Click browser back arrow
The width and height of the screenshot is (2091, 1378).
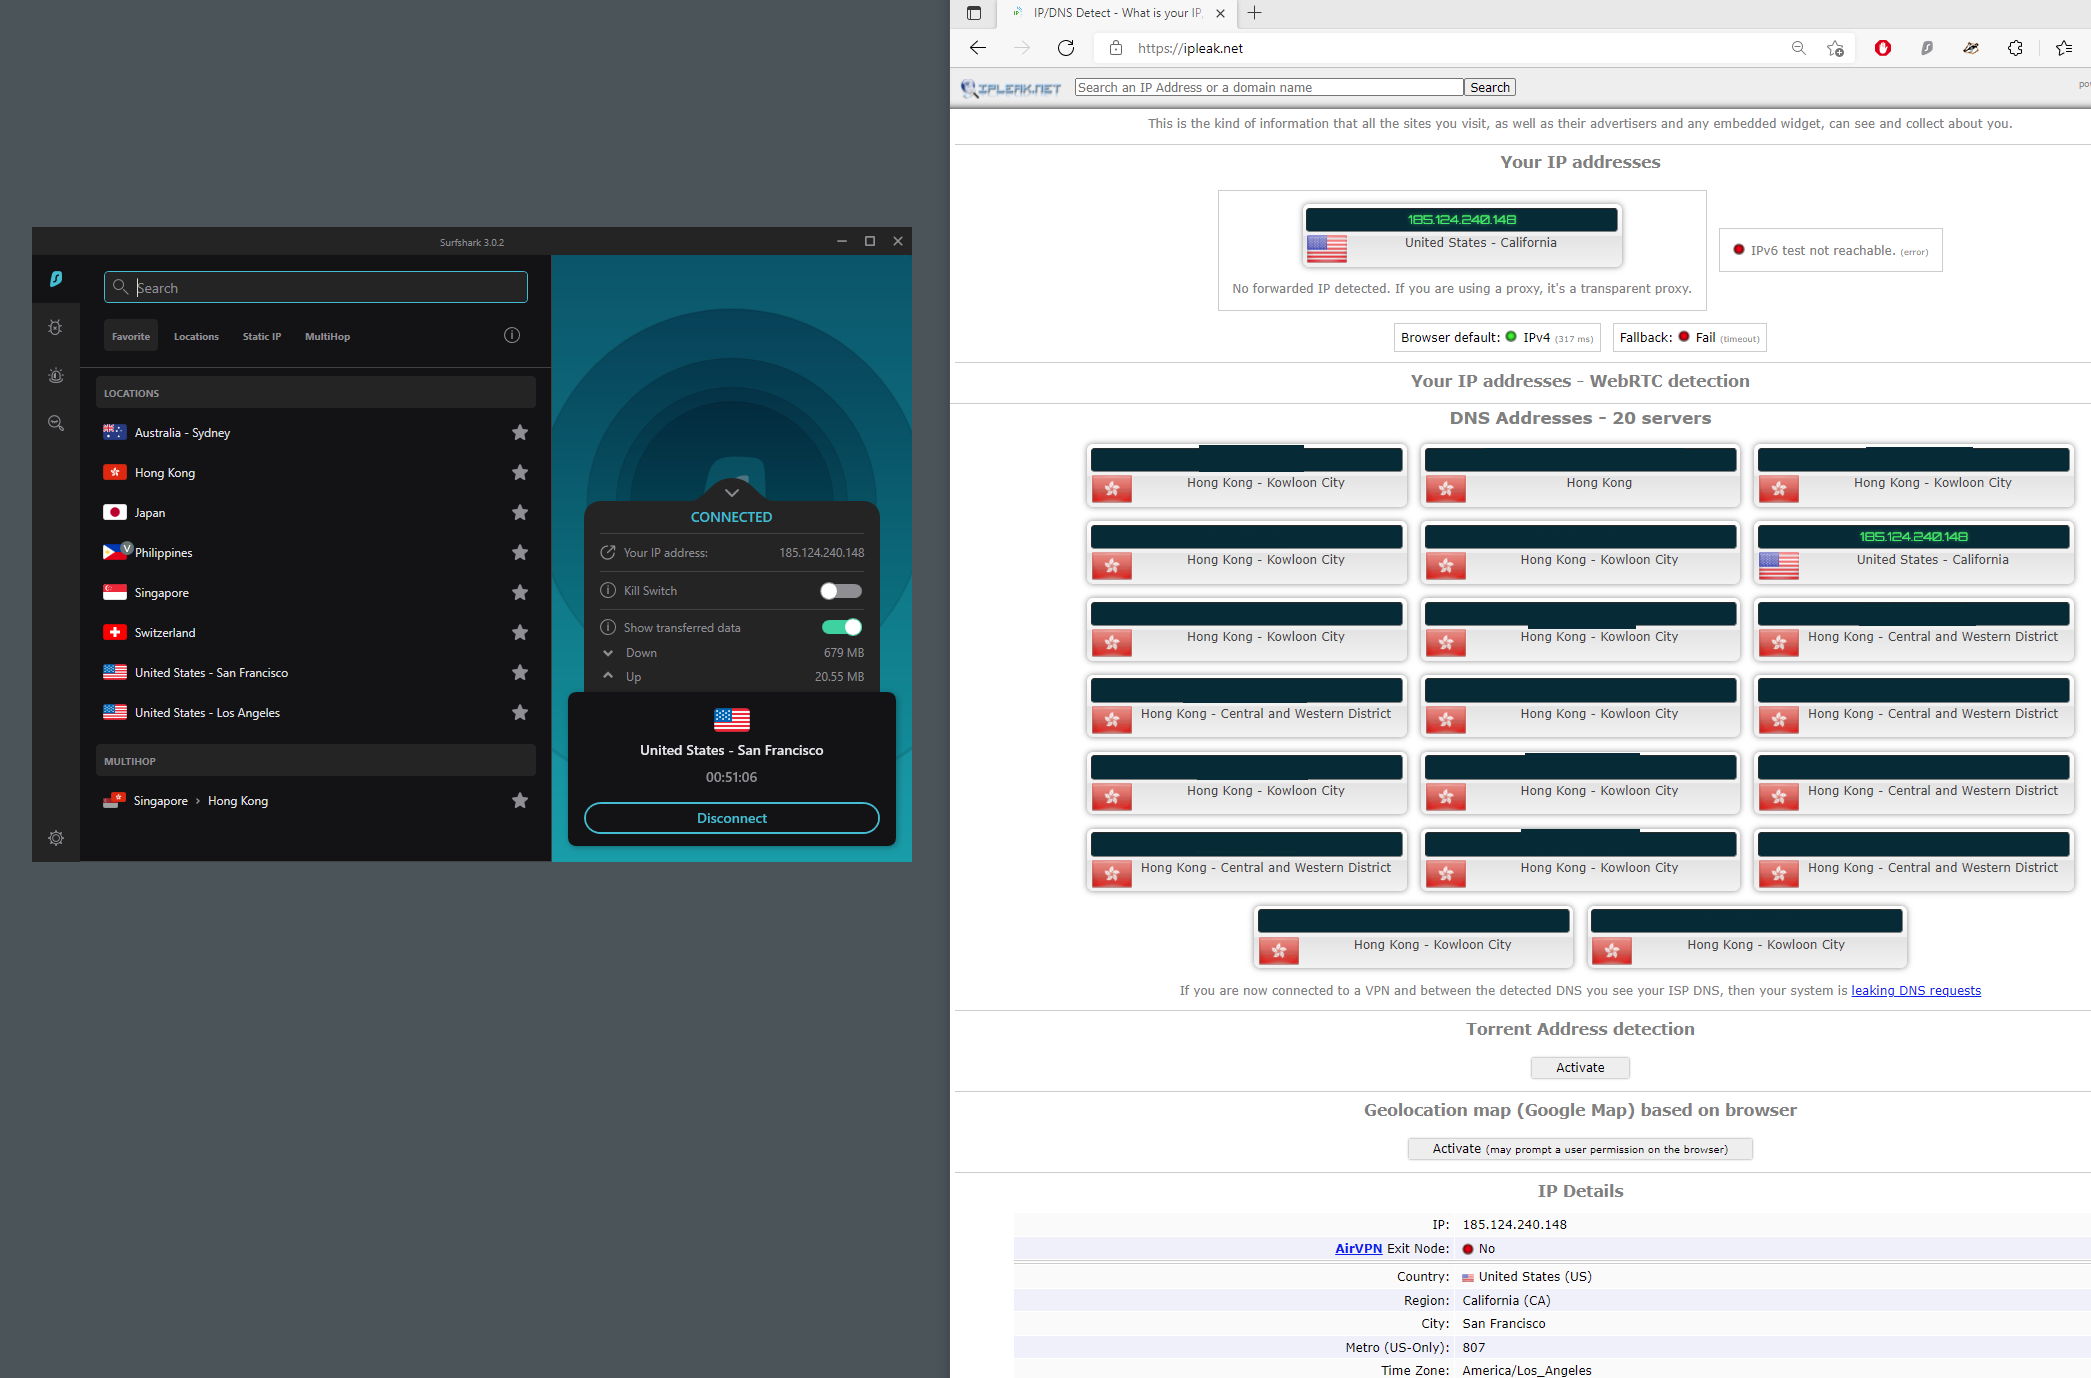point(978,48)
